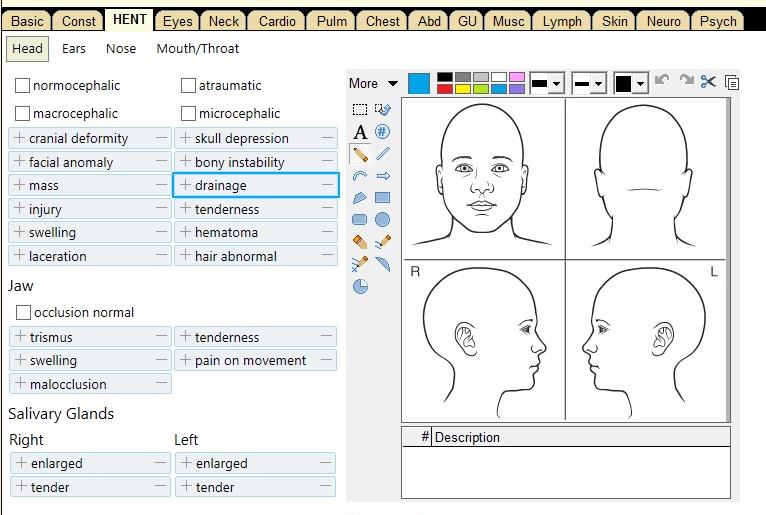Pick the yellow color swatch
The image size is (766, 515).
[463, 89]
